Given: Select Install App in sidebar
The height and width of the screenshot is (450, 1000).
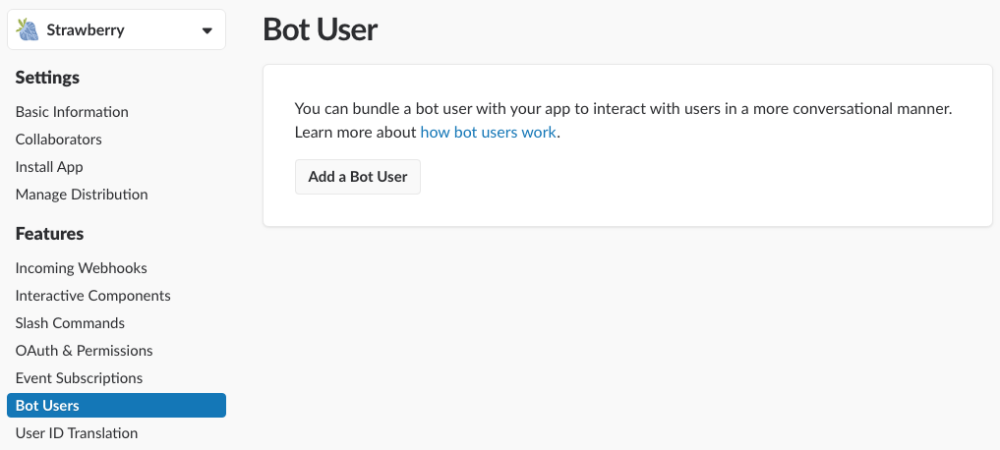Looking at the screenshot, I should (x=49, y=167).
